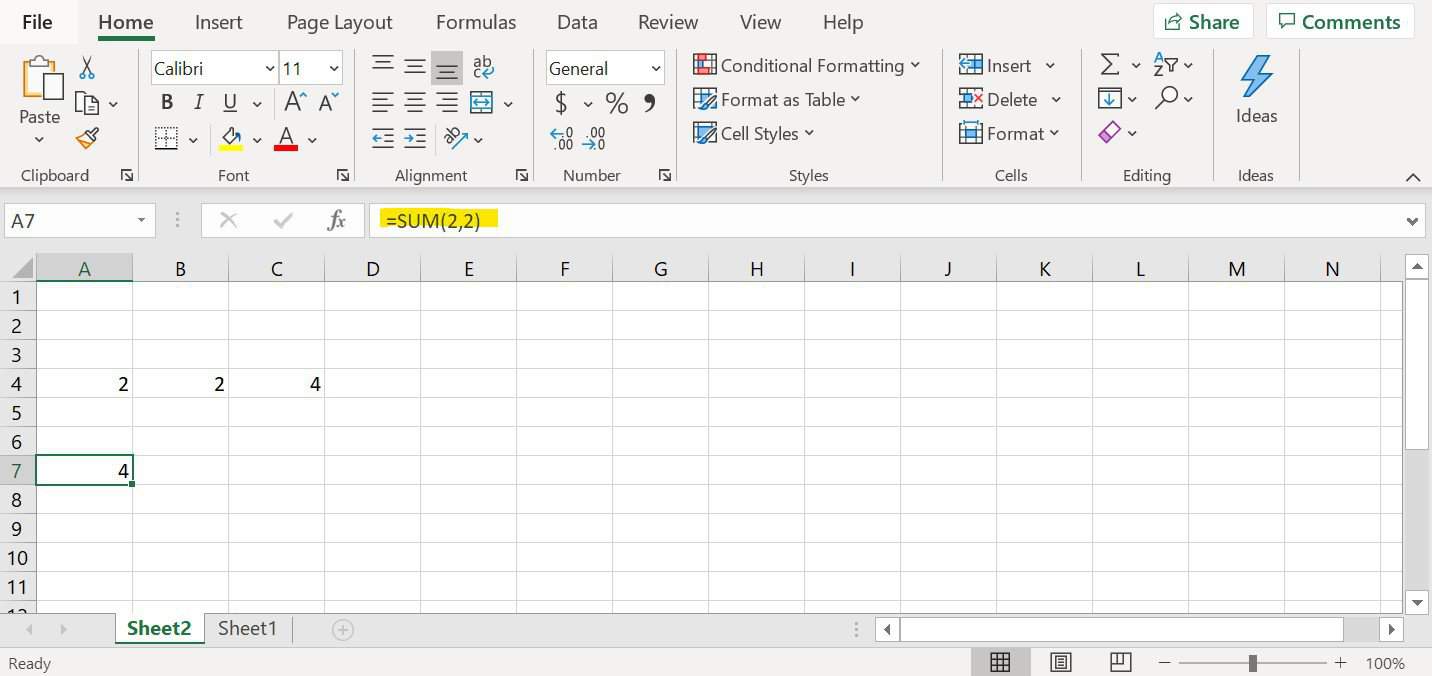Switch to the Sheet1 worksheet tab
Viewport: 1432px width, 676px height.
pos(247,628)
